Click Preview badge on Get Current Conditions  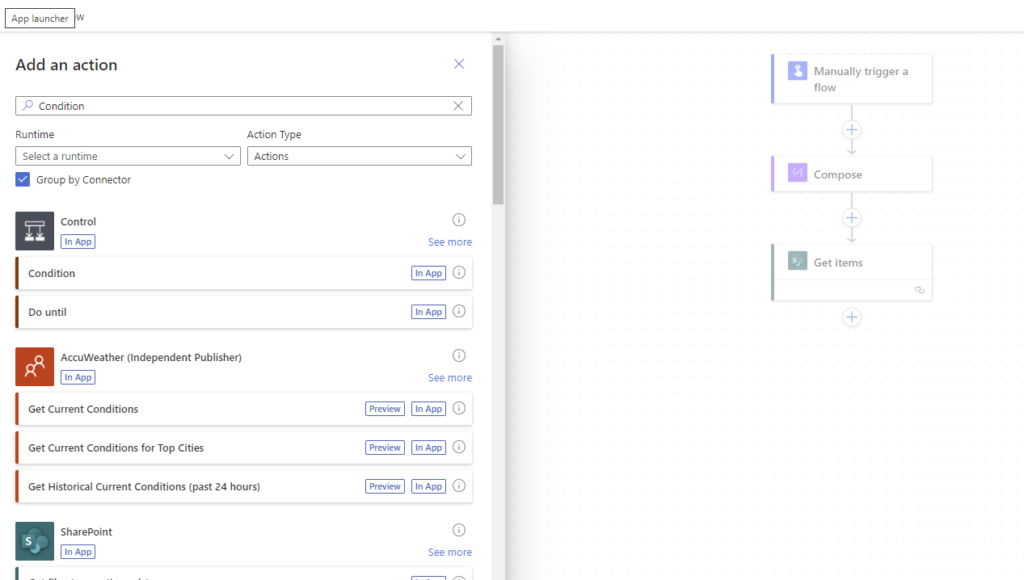[x=385, y=409]
